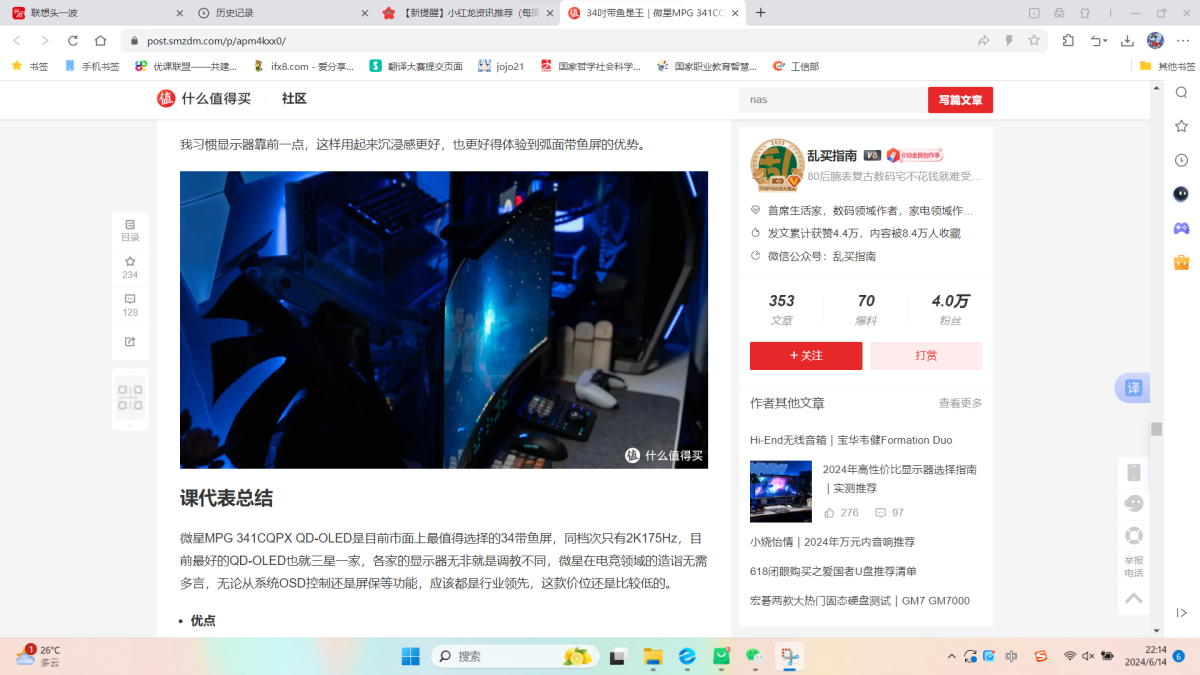Open the 小烧怡情 万元内音响推荐 article
Screen dimensions: 1200x675
coord(832,542)
